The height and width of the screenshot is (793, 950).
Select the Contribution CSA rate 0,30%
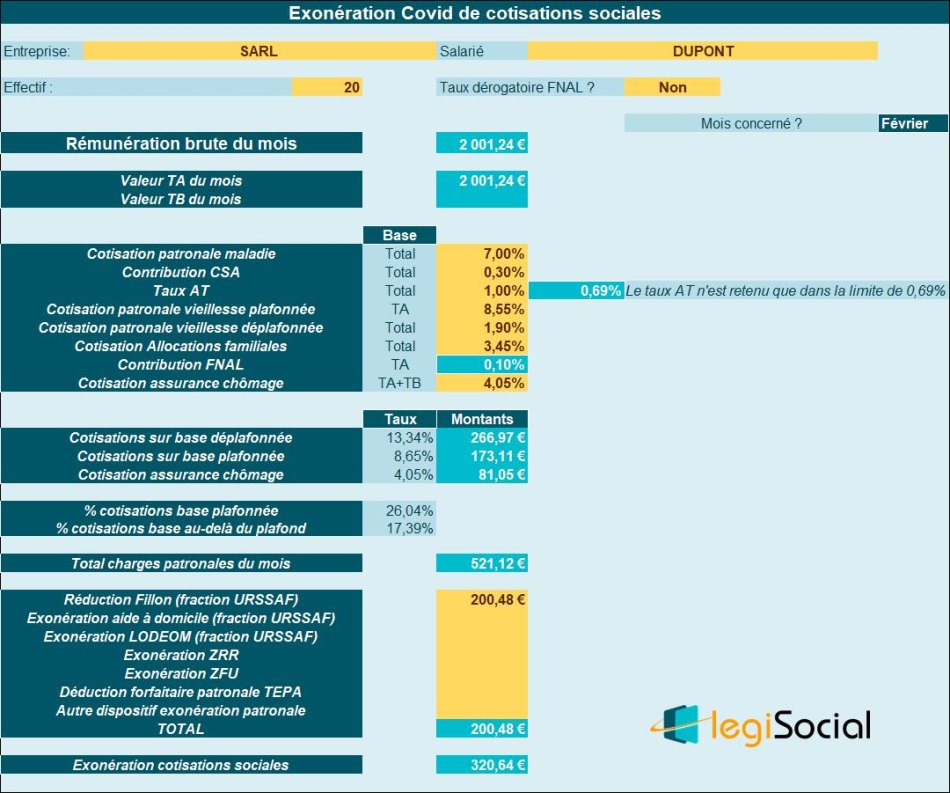(481, 272)
